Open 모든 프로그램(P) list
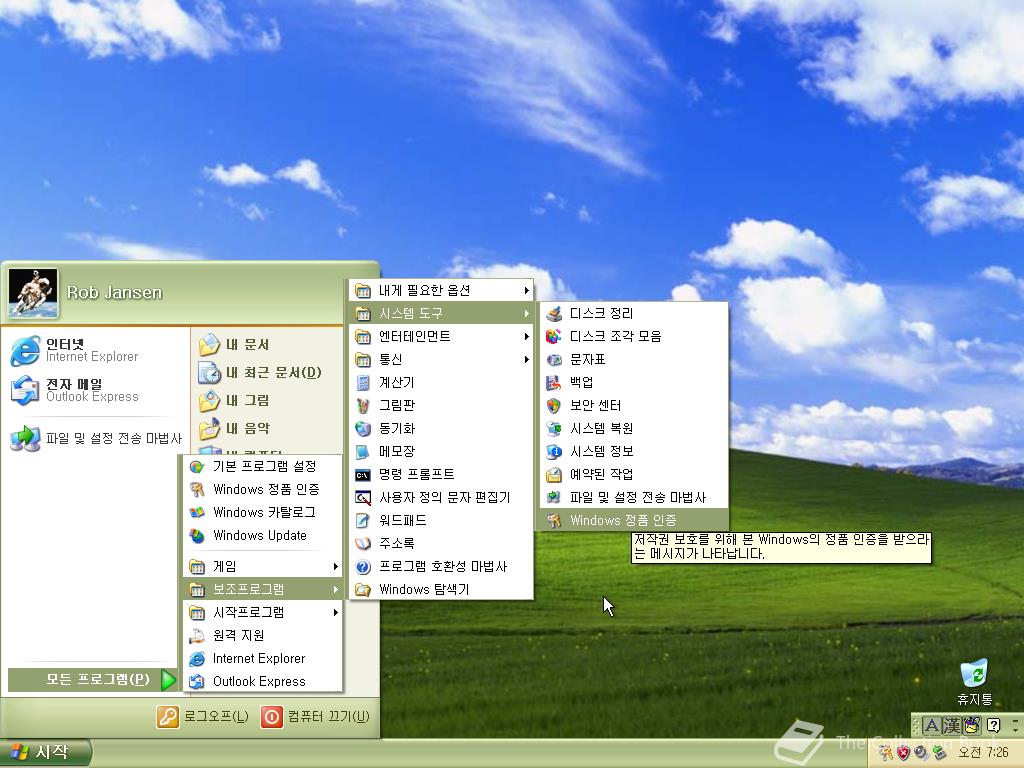Screen dimensions: 1024x768 point(92,680)
